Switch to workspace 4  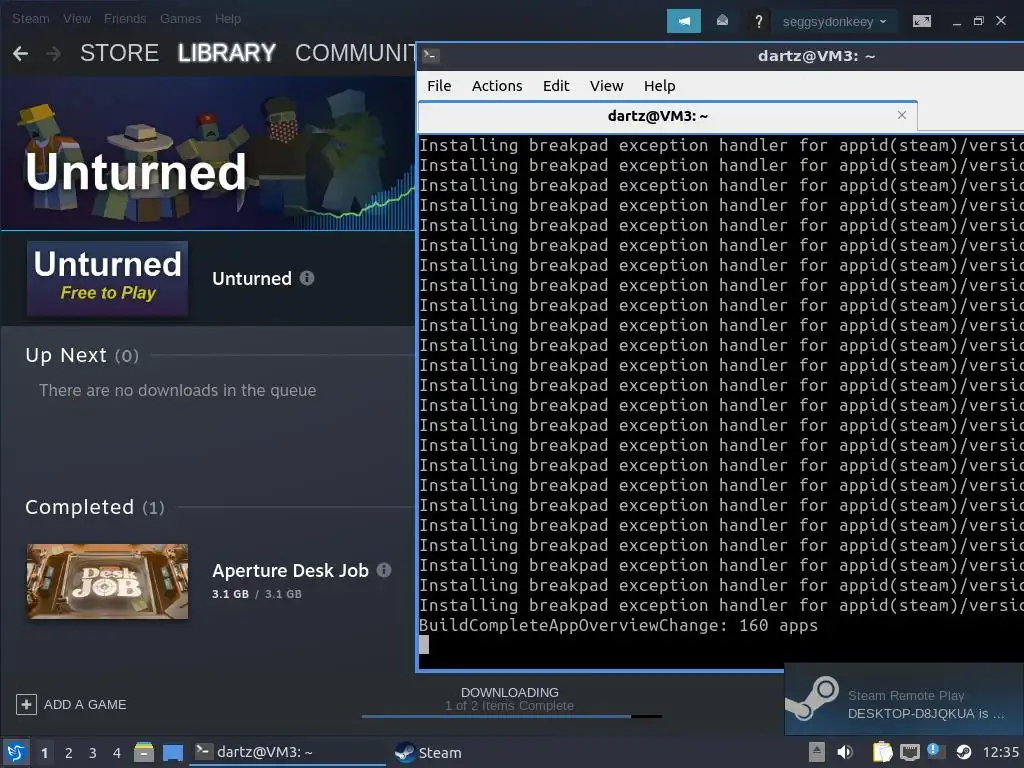pyautogui.click(x=117, y=753)
